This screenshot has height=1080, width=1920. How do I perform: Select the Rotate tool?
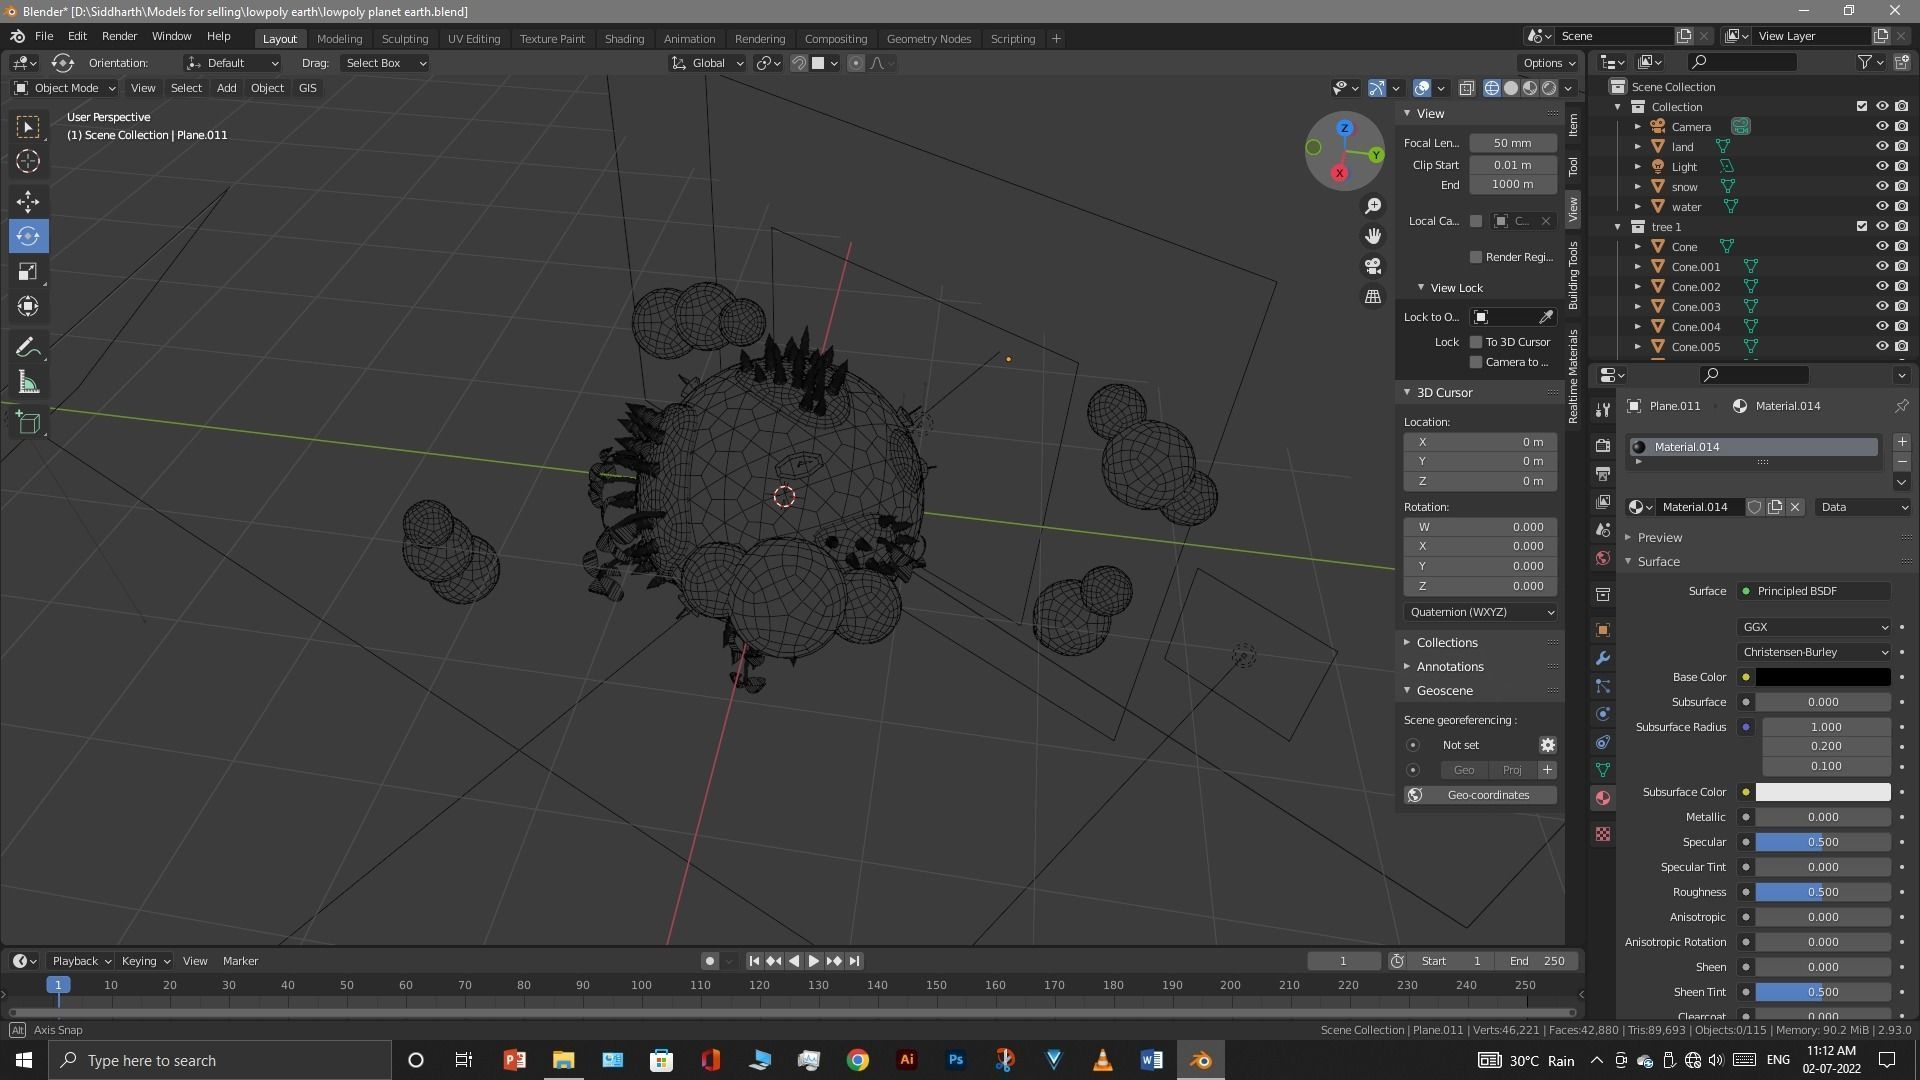[x=28, y=237]
